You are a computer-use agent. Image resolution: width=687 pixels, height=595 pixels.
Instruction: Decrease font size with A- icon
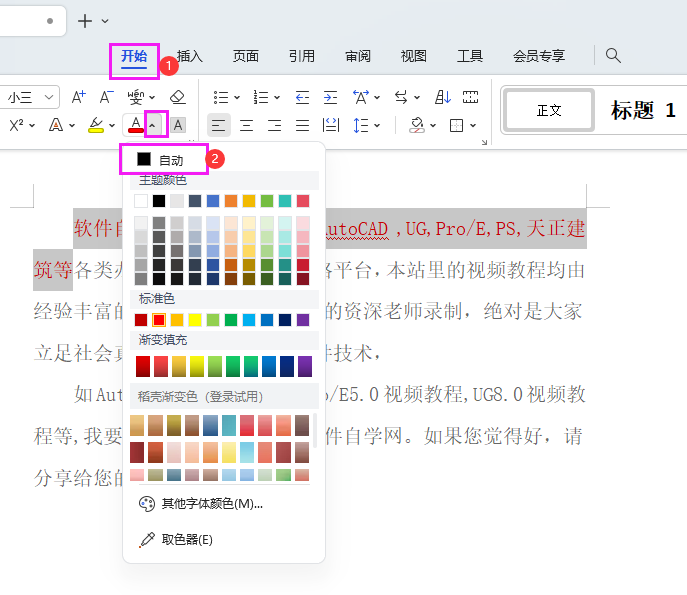point(106,97)
